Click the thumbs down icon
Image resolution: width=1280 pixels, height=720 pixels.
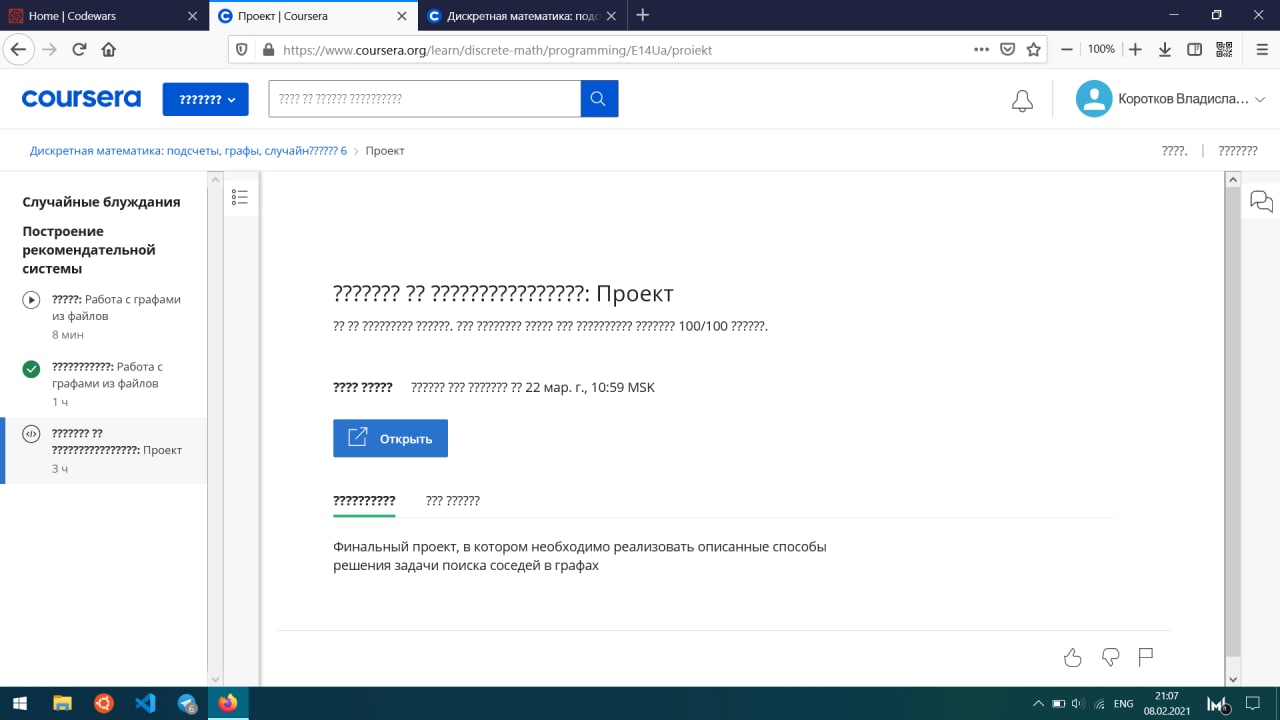(x=1110, y=657)
